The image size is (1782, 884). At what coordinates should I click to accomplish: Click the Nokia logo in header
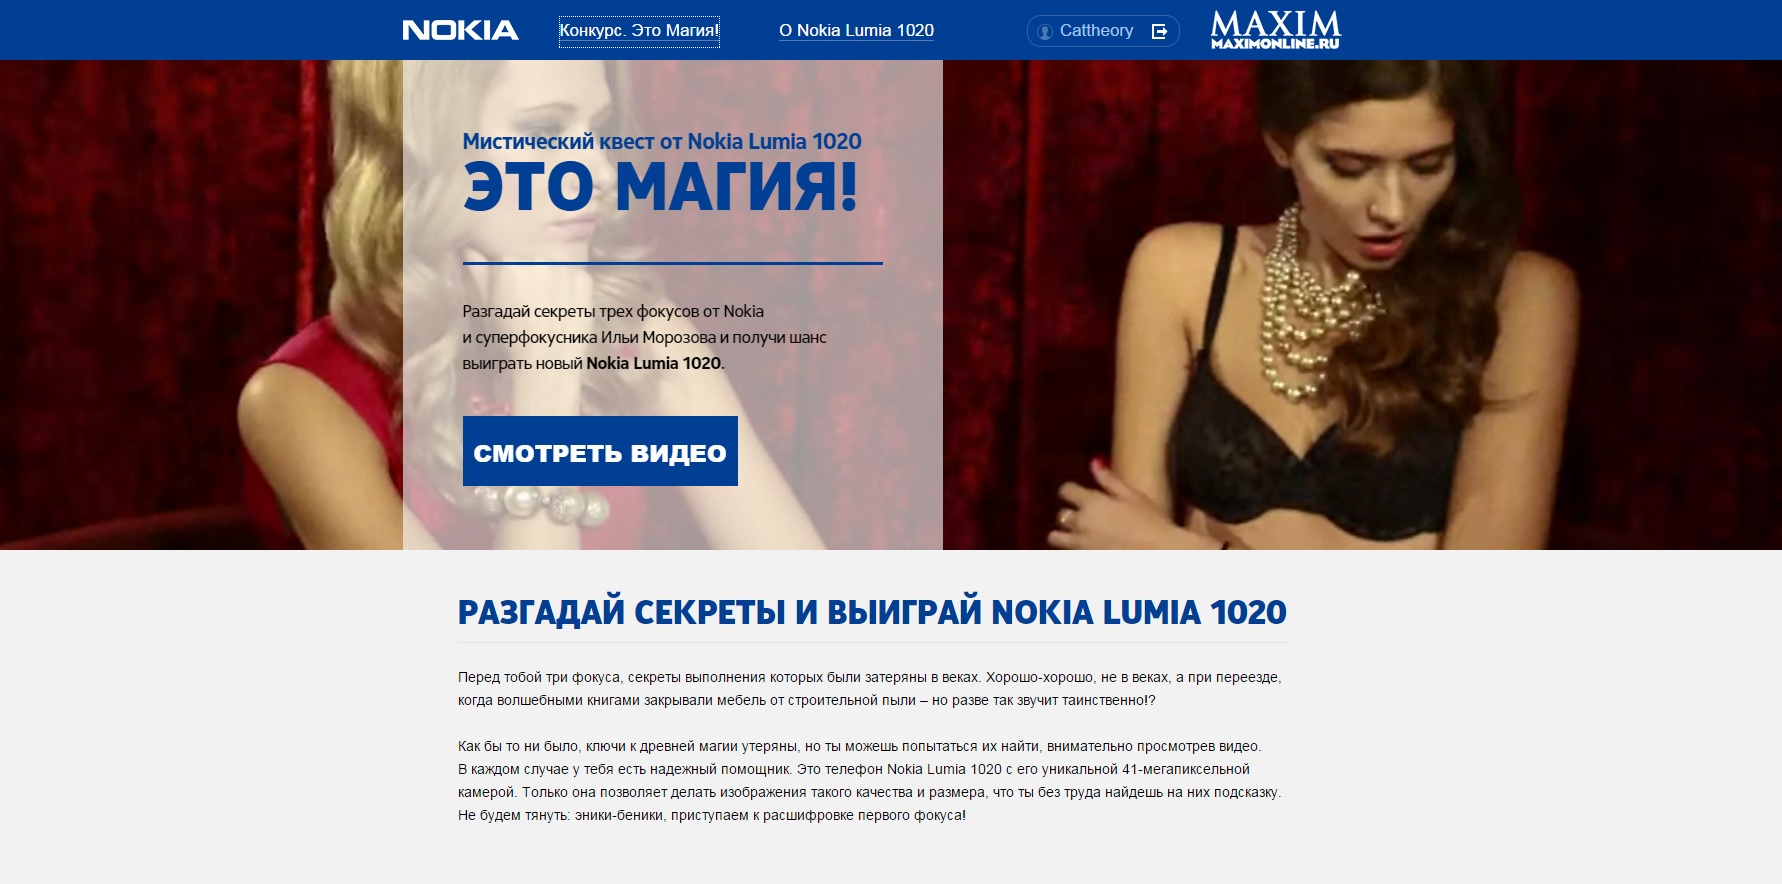tap(460, 30)
